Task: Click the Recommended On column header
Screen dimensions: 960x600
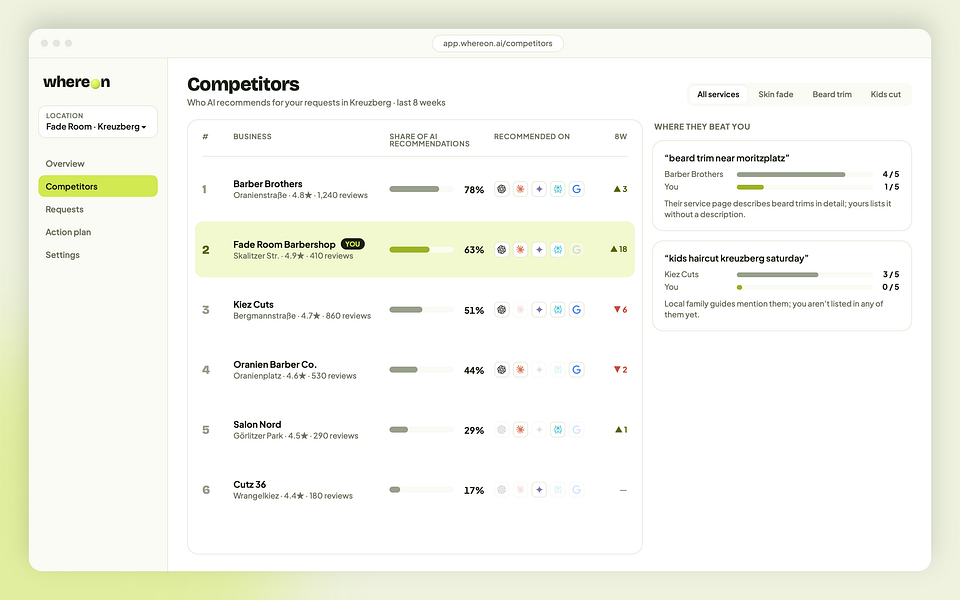Action: click(x=531, y=137)
